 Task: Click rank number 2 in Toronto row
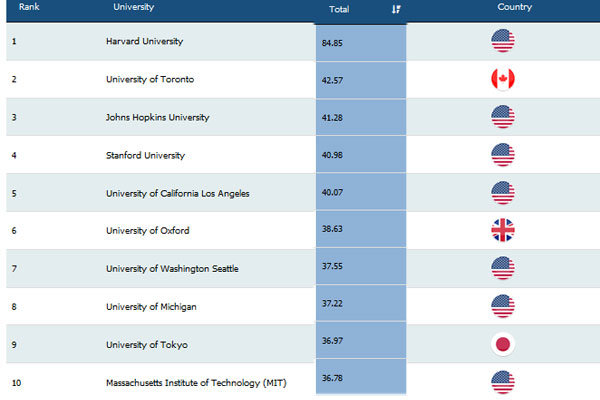(14, 79)
